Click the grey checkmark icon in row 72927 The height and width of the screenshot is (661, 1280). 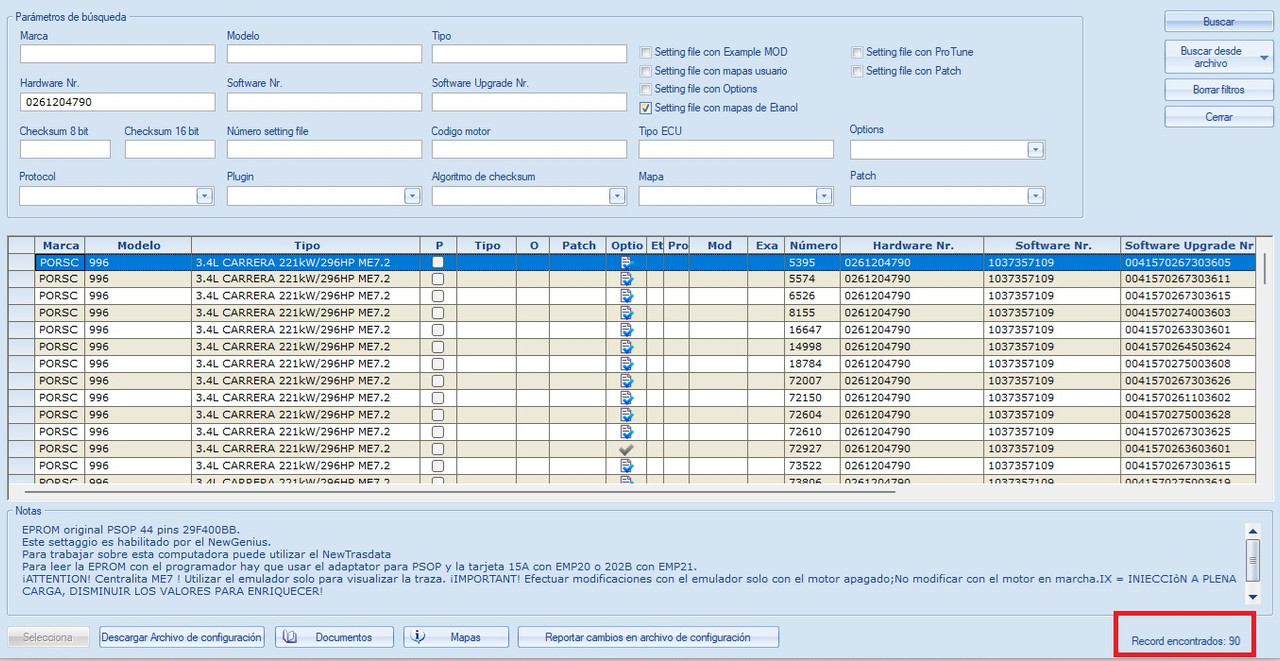pos(627,449)
